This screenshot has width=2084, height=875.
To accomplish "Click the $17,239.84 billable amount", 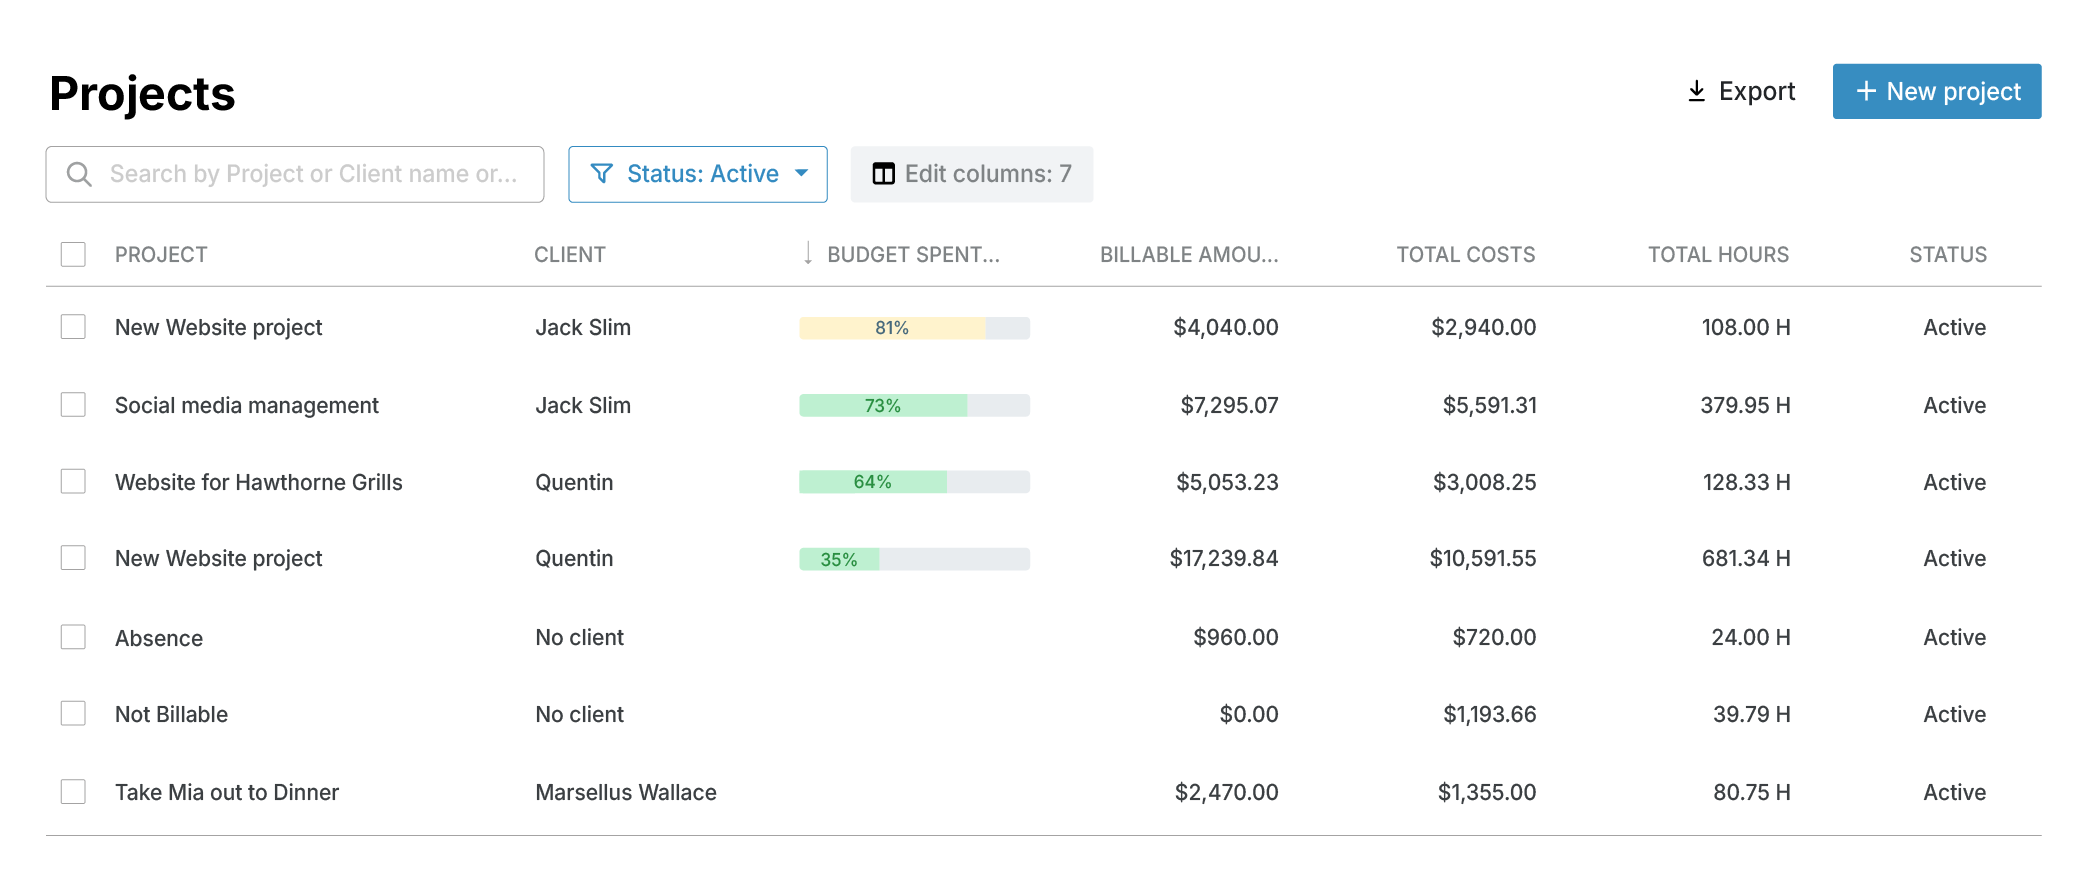I will [1224, 558].
